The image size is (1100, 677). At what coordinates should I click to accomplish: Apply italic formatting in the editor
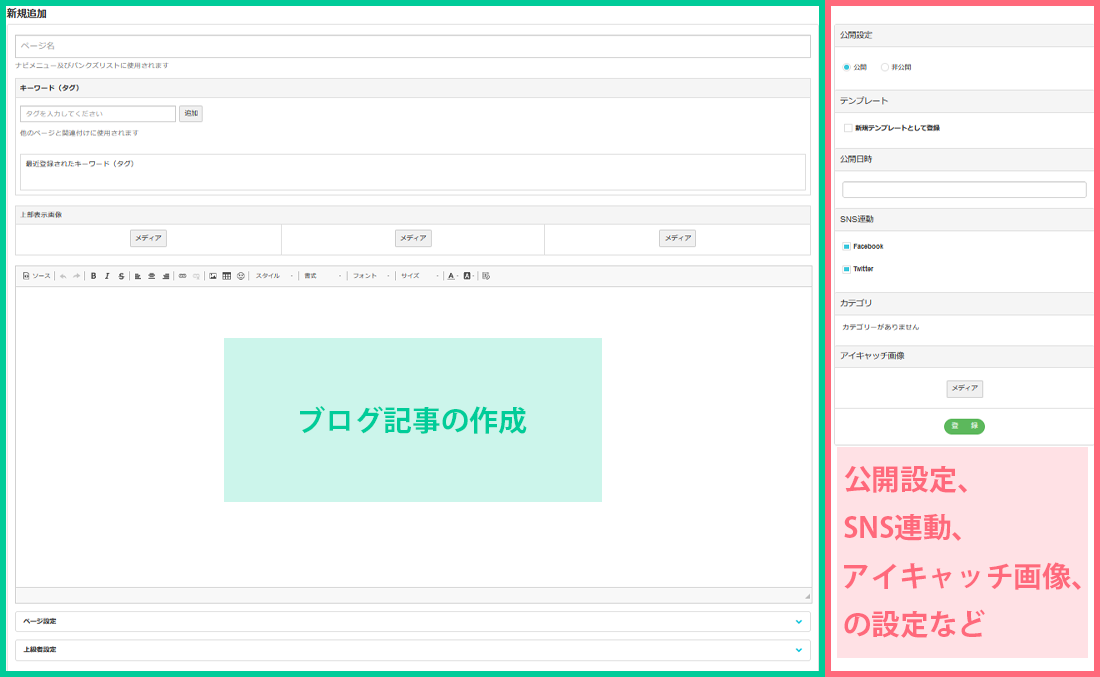[x=107, y=276]
